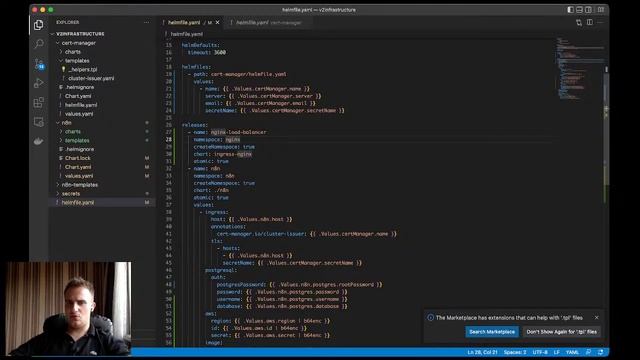This screenshot has width=640, height=360.
Task: Close the helmfile.yaml editor tab
Action: click(x=218, y=22)
